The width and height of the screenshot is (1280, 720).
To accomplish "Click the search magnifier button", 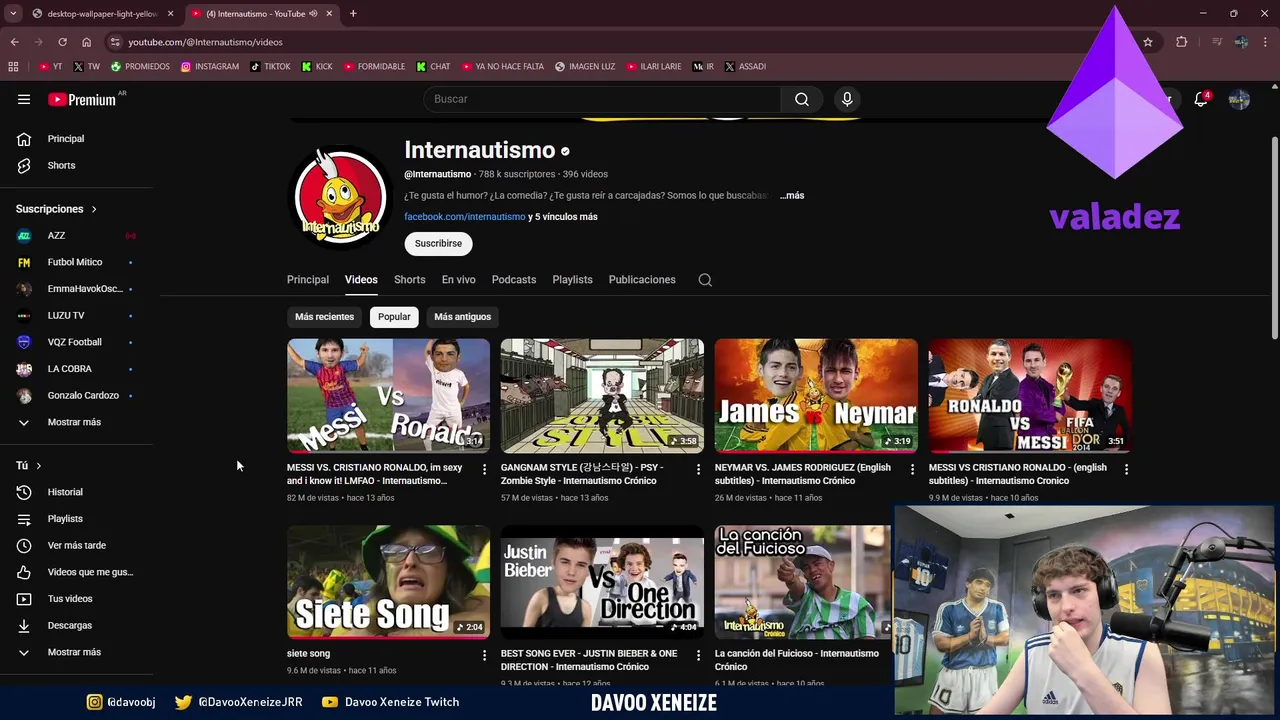I will click(x=802, y=99).
